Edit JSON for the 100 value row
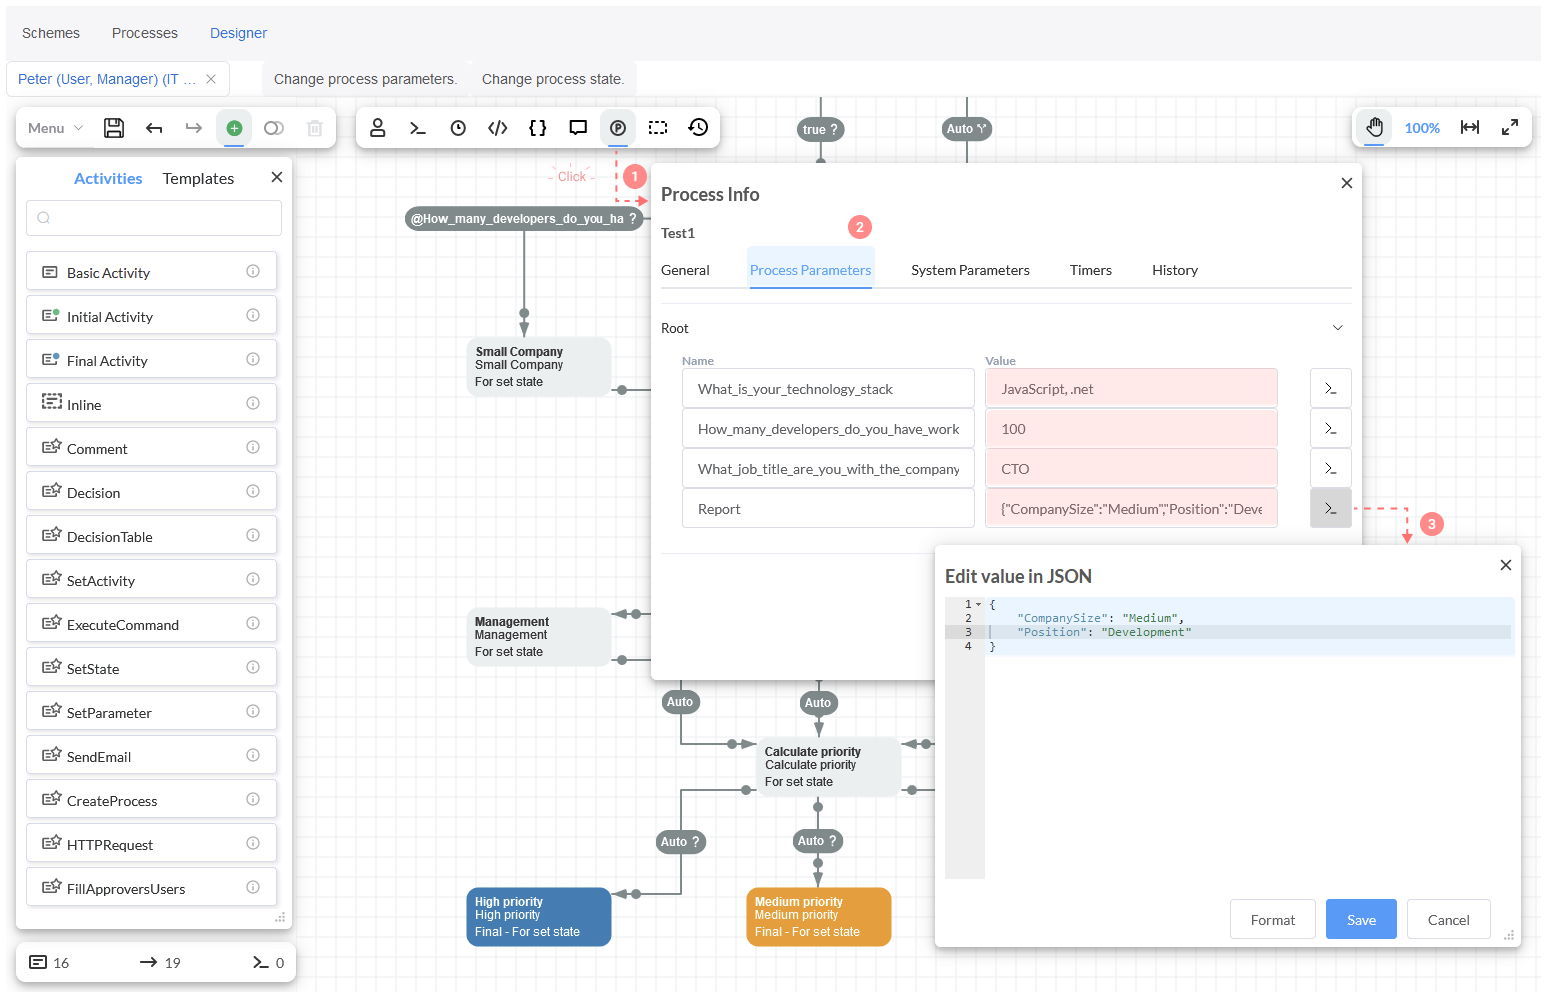 1331,428
